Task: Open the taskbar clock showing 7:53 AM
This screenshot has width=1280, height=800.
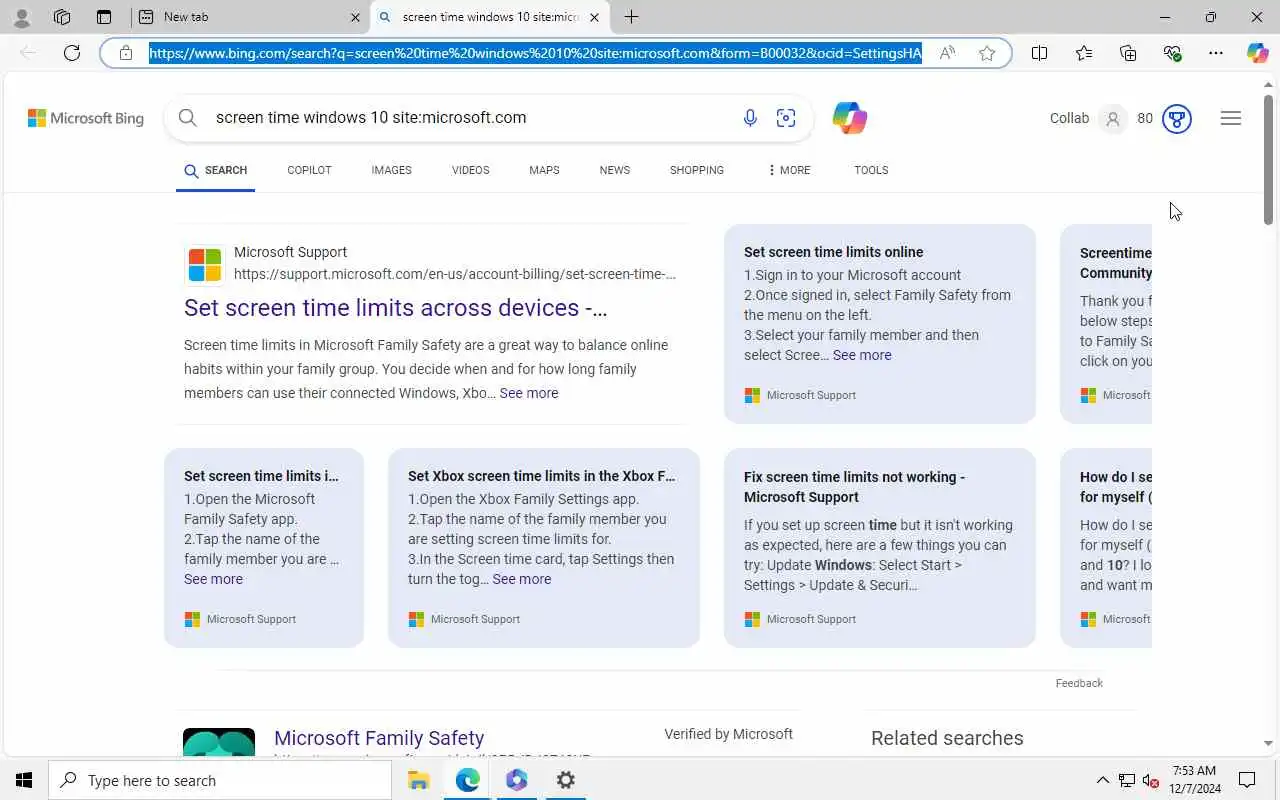Action: click(1194, 780)
